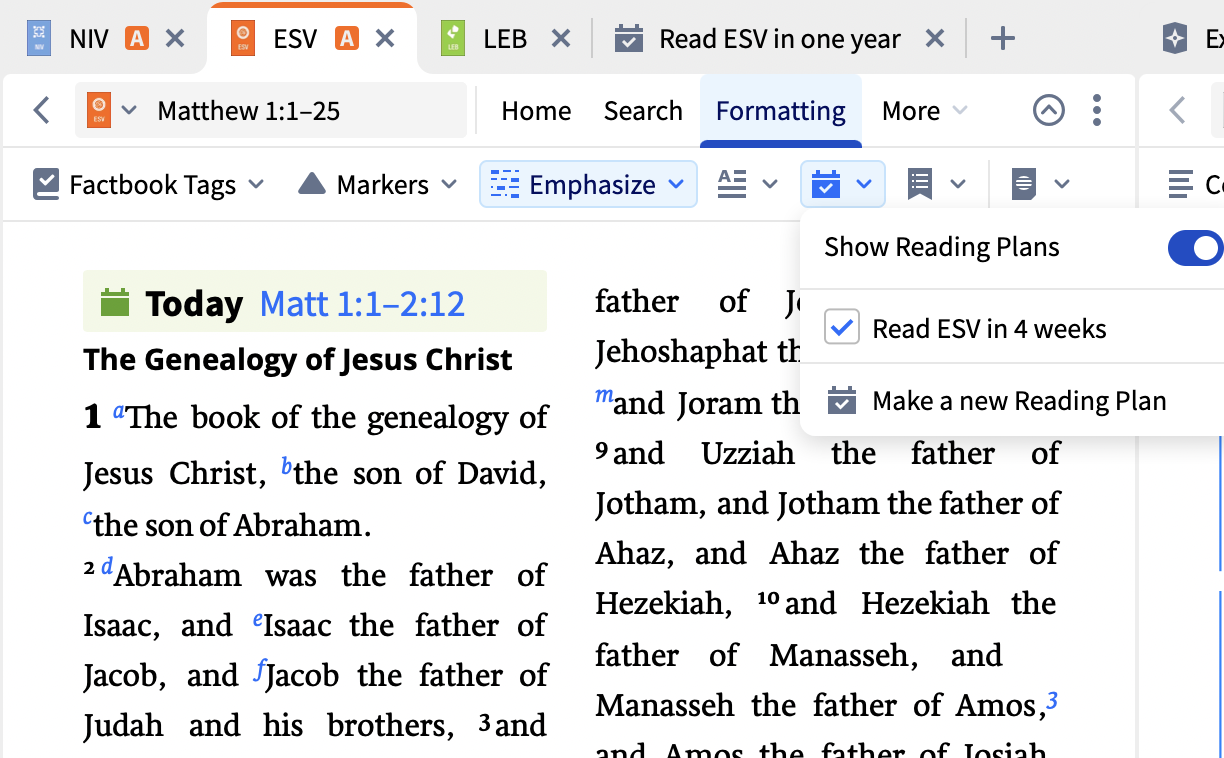Screen dimensions: 1224x758
Task: Open footnote f before 'Jacob the father'
Action: [260, 670]
